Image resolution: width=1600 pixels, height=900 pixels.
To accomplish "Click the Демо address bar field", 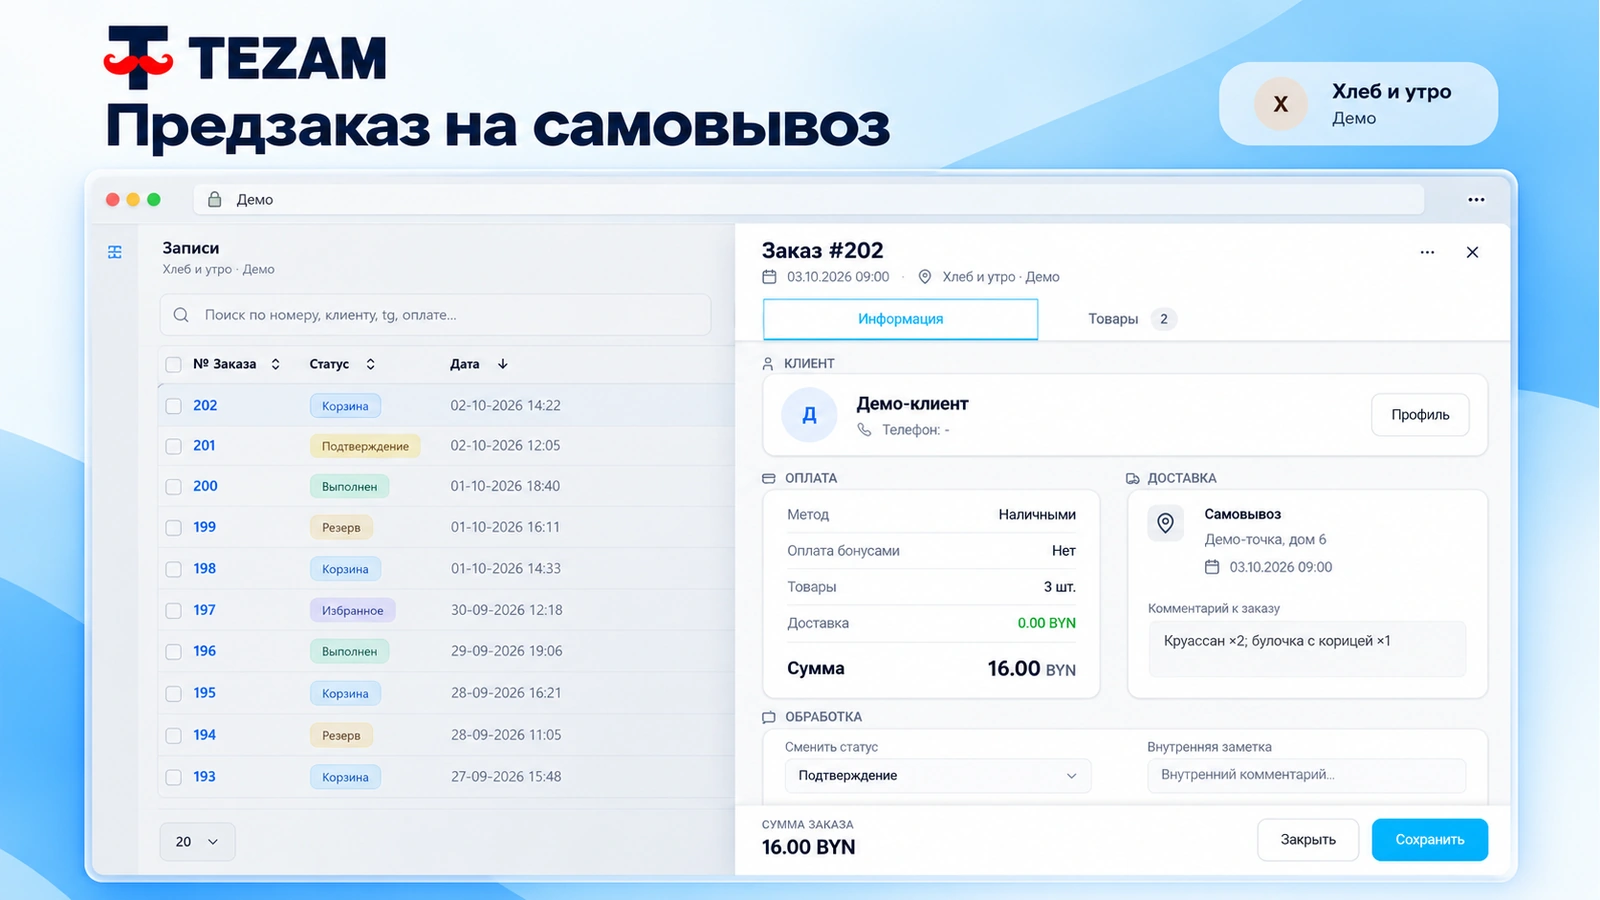I will (x=808, y=200).
